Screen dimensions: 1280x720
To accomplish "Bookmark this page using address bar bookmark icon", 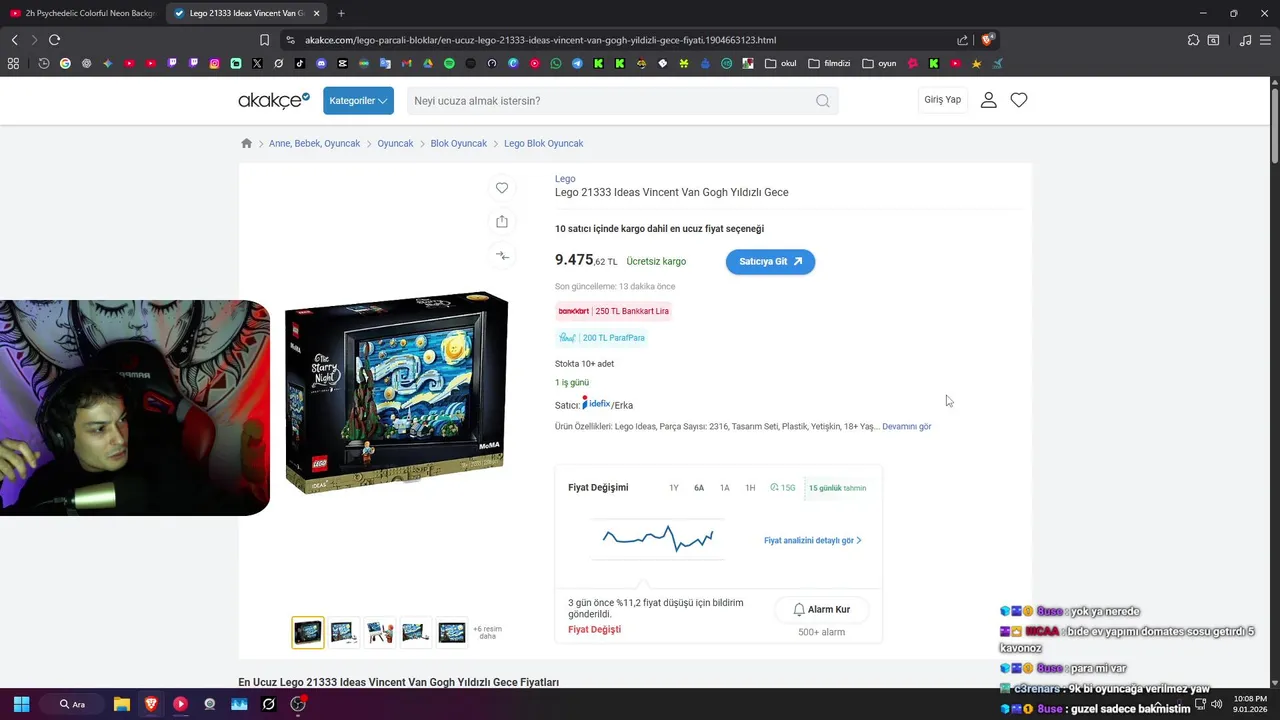I will tap(264, 40).
